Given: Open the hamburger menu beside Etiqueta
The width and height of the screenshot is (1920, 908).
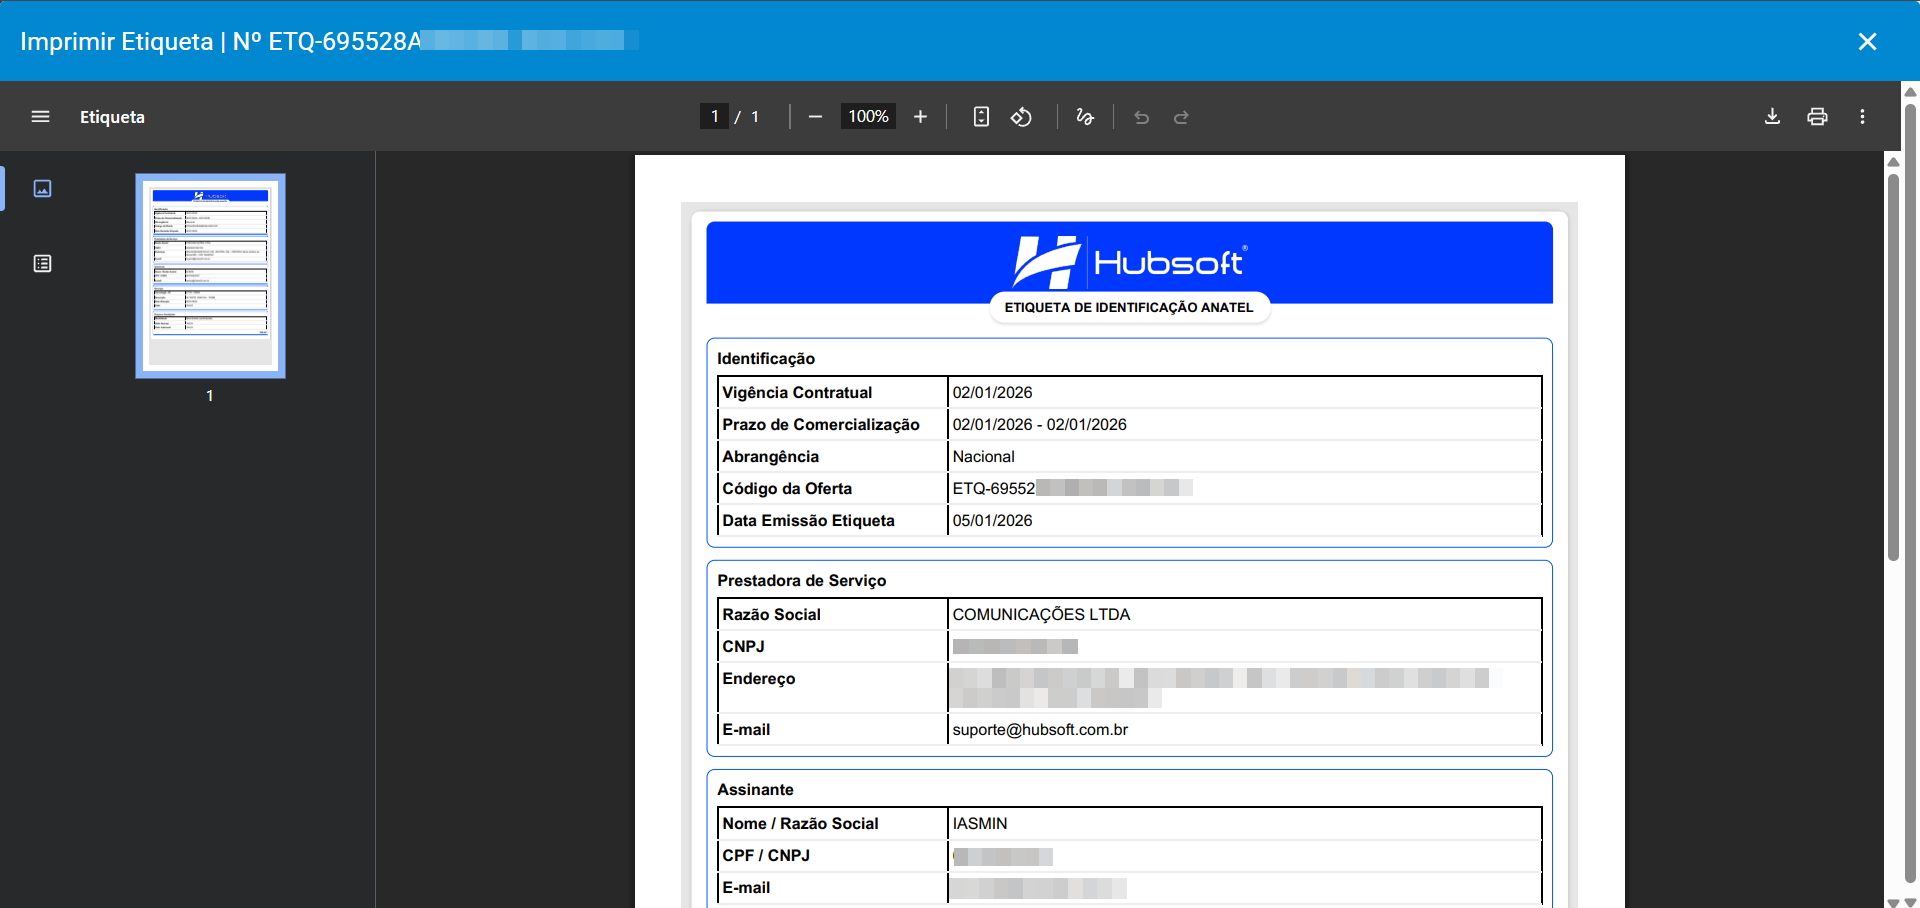Looking at the screenshot, I should pos(40,116).
